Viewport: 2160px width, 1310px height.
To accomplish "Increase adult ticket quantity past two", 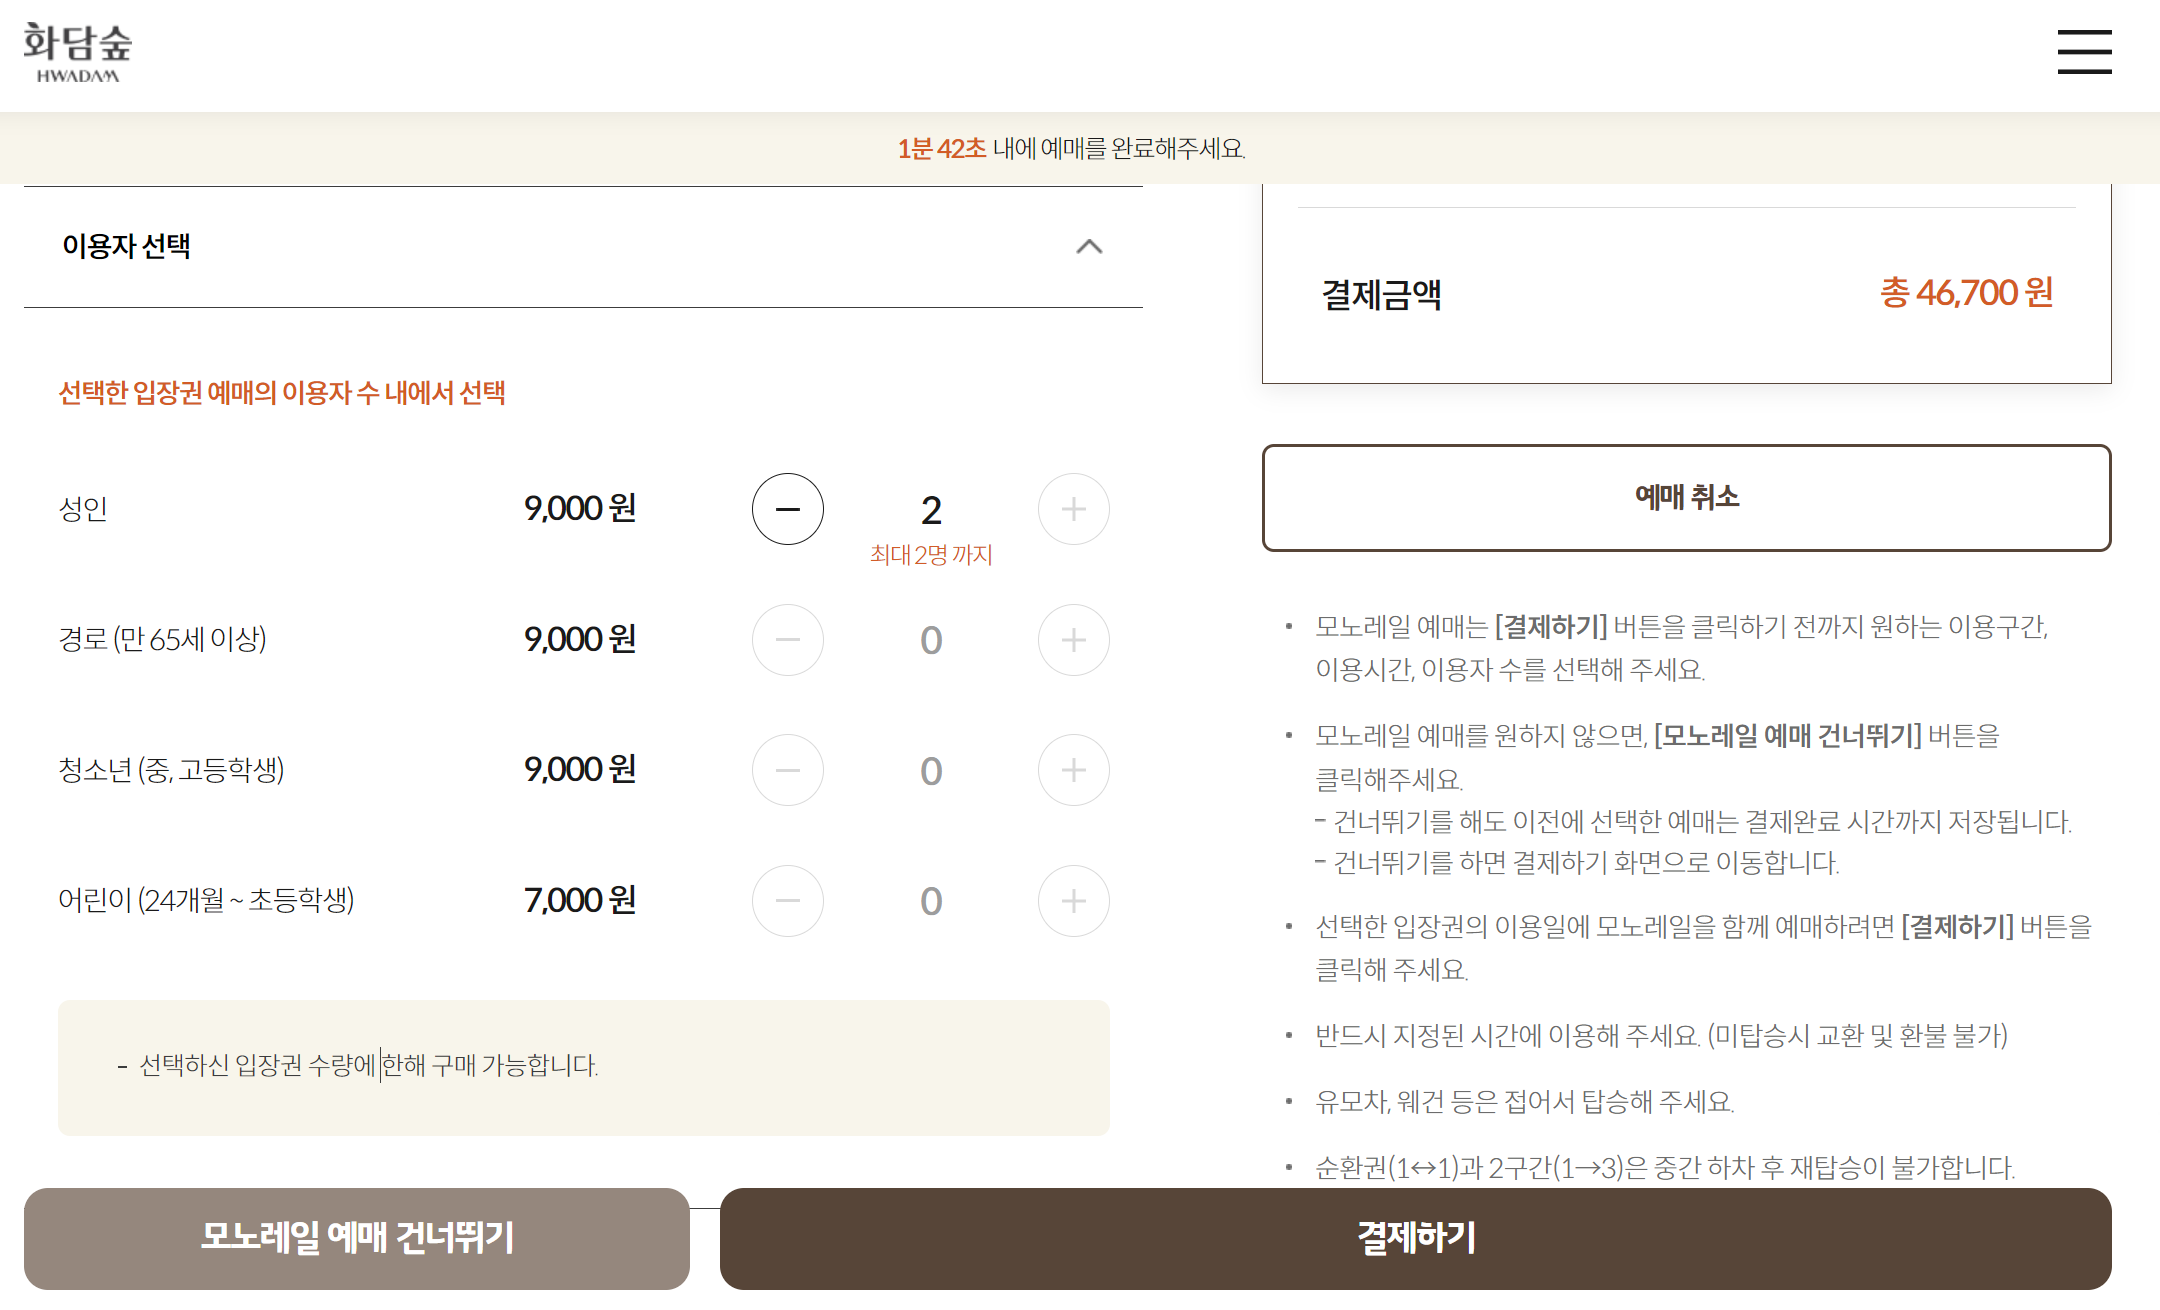I will click(1073, 509).
